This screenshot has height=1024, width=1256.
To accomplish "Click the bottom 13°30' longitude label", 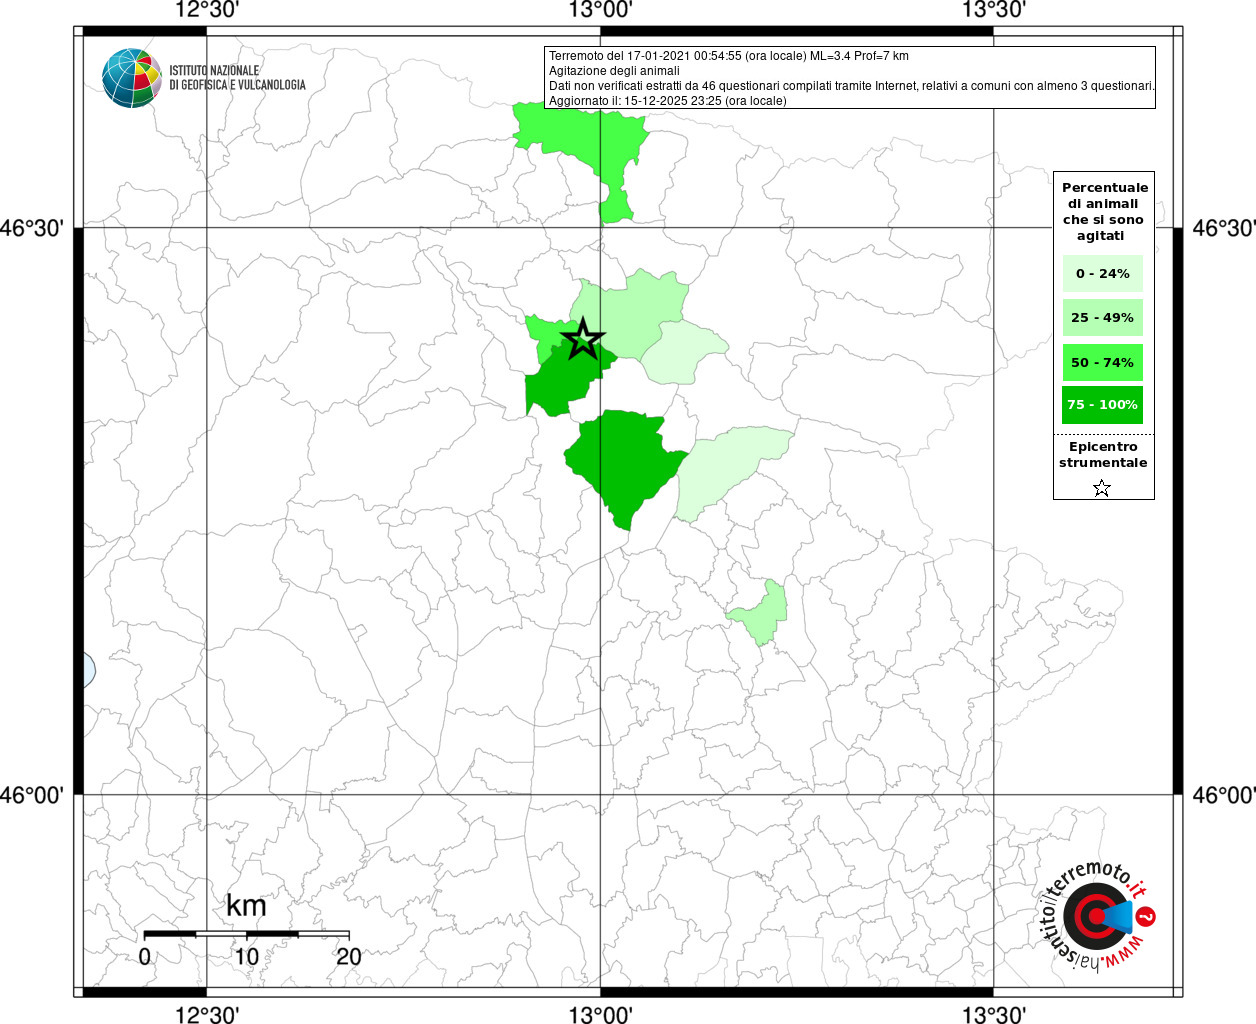I will tap(994, 1015).
